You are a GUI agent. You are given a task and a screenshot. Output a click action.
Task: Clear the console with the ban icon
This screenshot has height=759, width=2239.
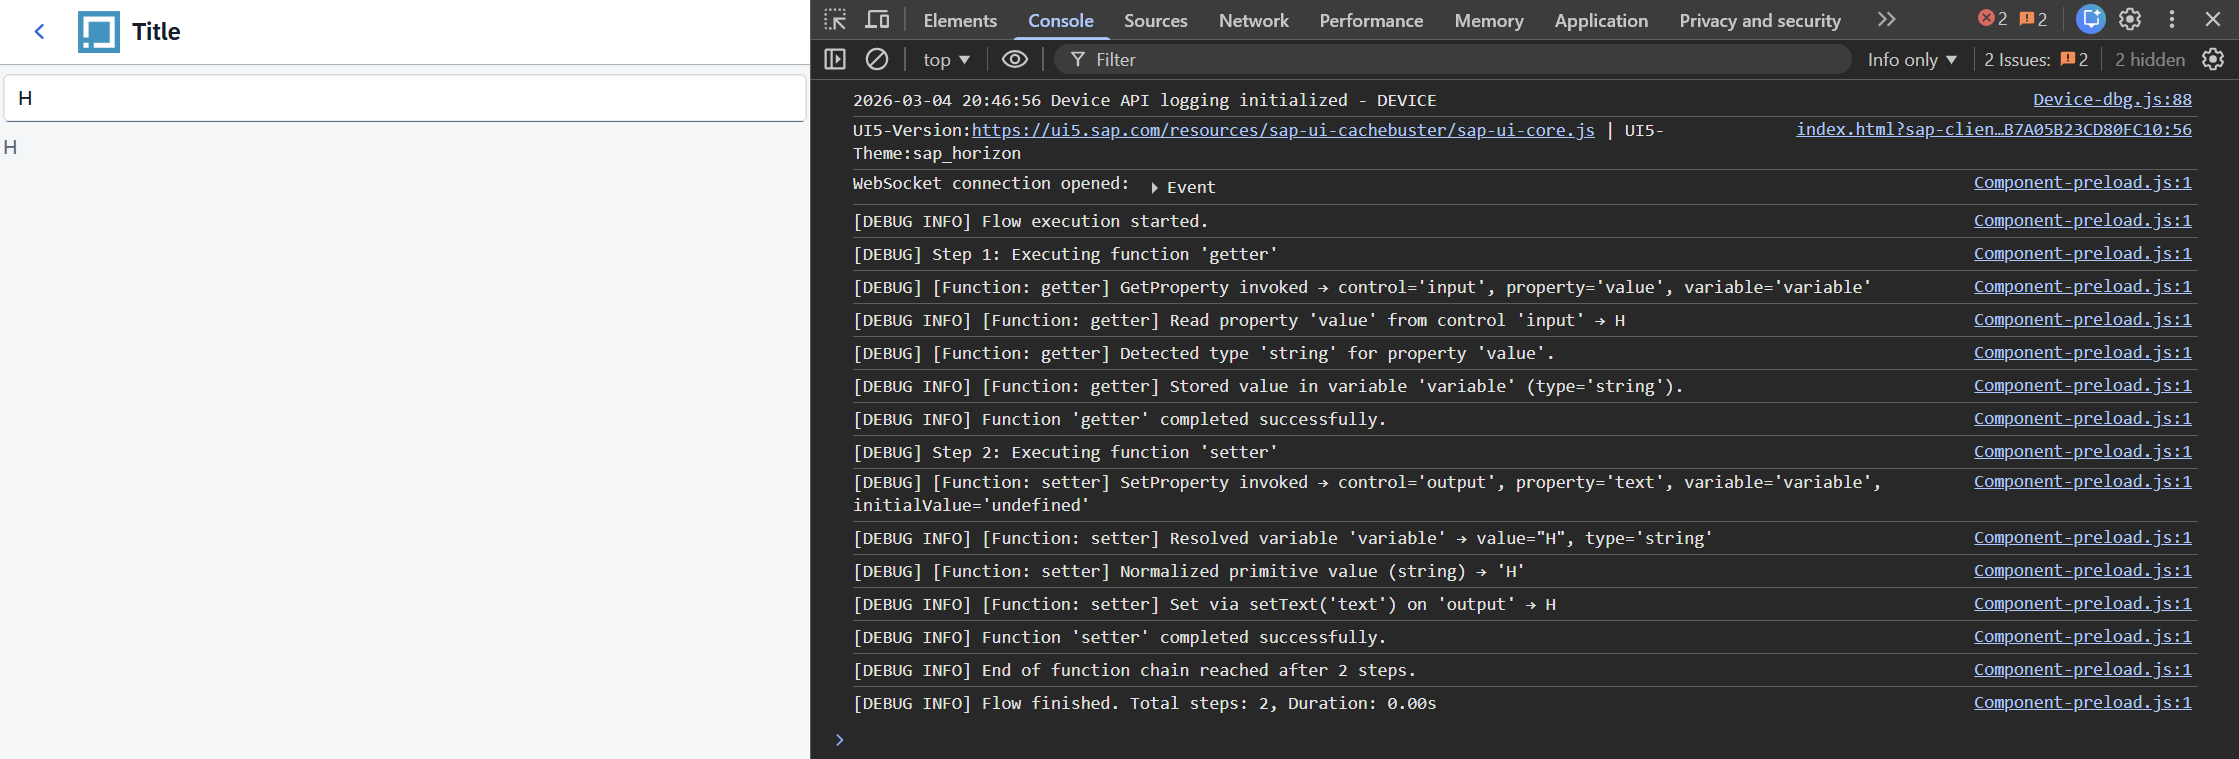click(x=877, y=60)
